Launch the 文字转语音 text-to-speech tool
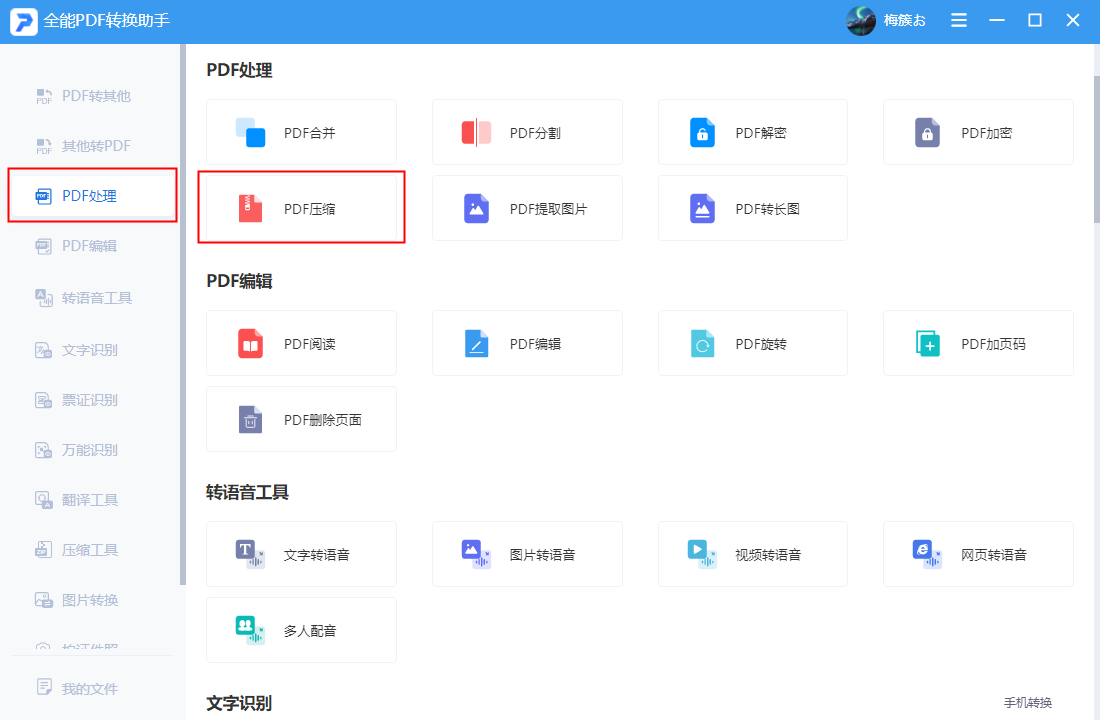Viewport: 1100px width, 720px height. [x=301, y=554]
